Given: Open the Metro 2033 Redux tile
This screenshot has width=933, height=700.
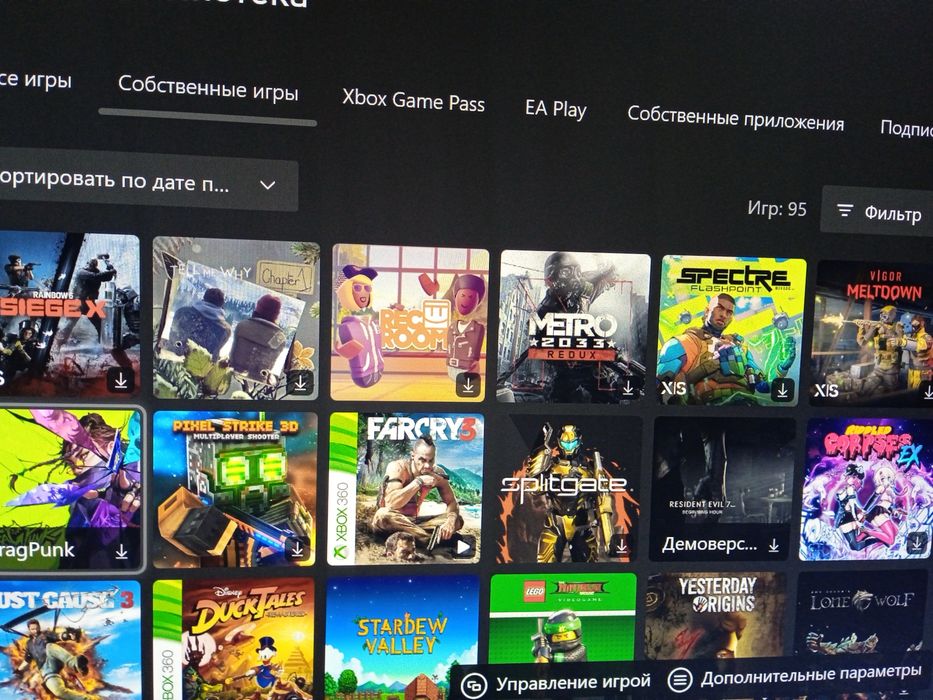Looking at the screenshot, I should 573,327.
